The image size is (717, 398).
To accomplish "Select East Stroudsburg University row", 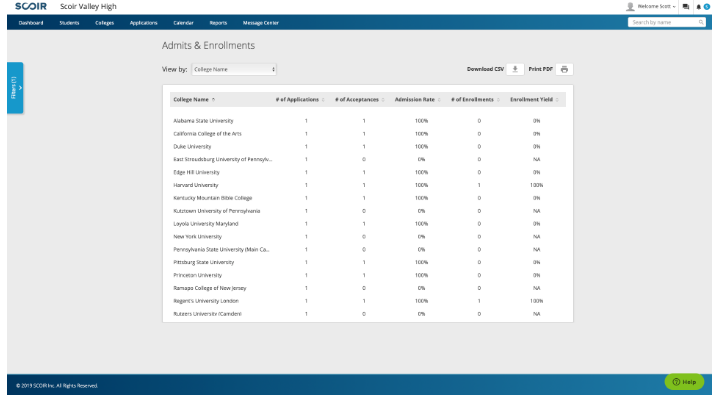I will point(368,159).
